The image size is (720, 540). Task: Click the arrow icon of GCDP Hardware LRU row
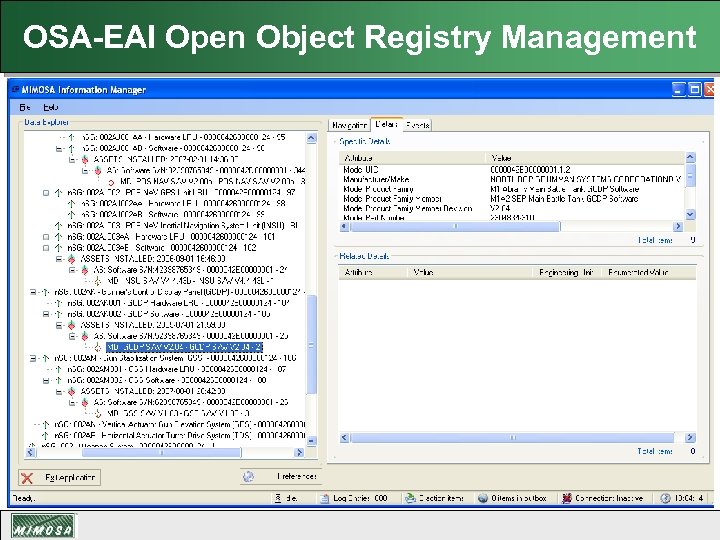click(x=58, y=303)
